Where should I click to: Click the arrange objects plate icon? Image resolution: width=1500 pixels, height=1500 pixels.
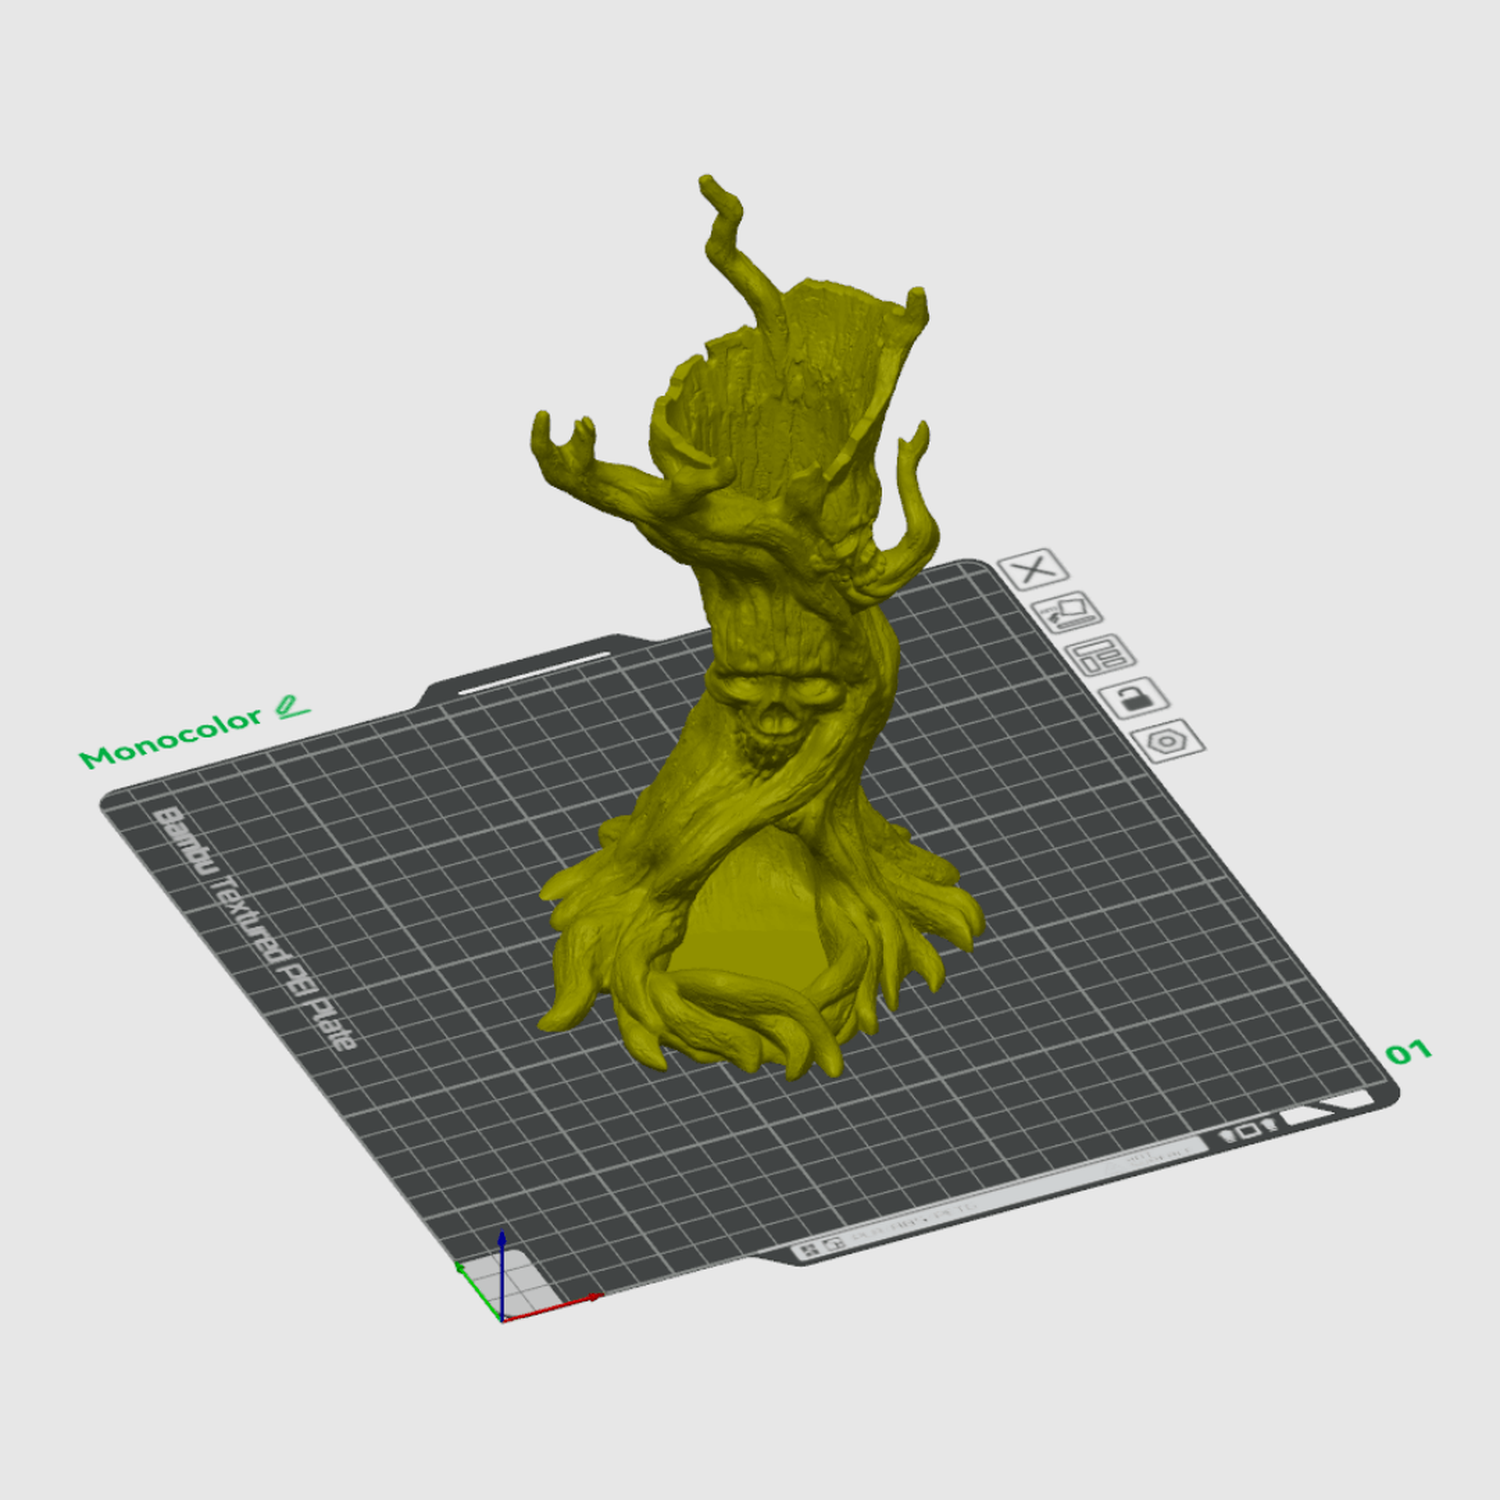tap(1100, 656)
